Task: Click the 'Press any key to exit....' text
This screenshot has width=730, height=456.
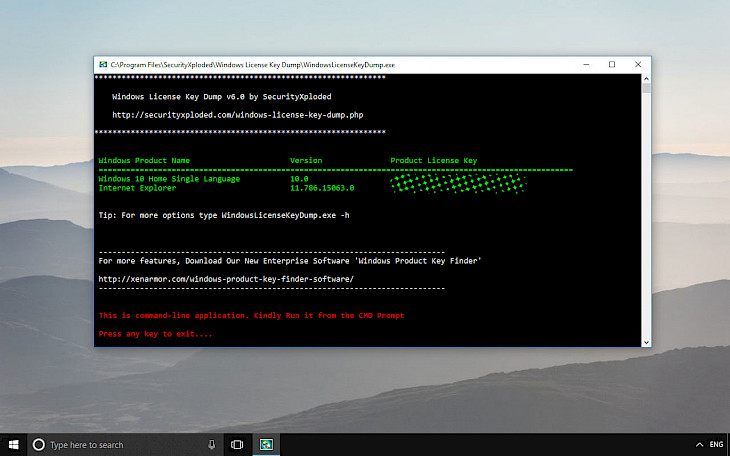Action: (x=155, y=334)
